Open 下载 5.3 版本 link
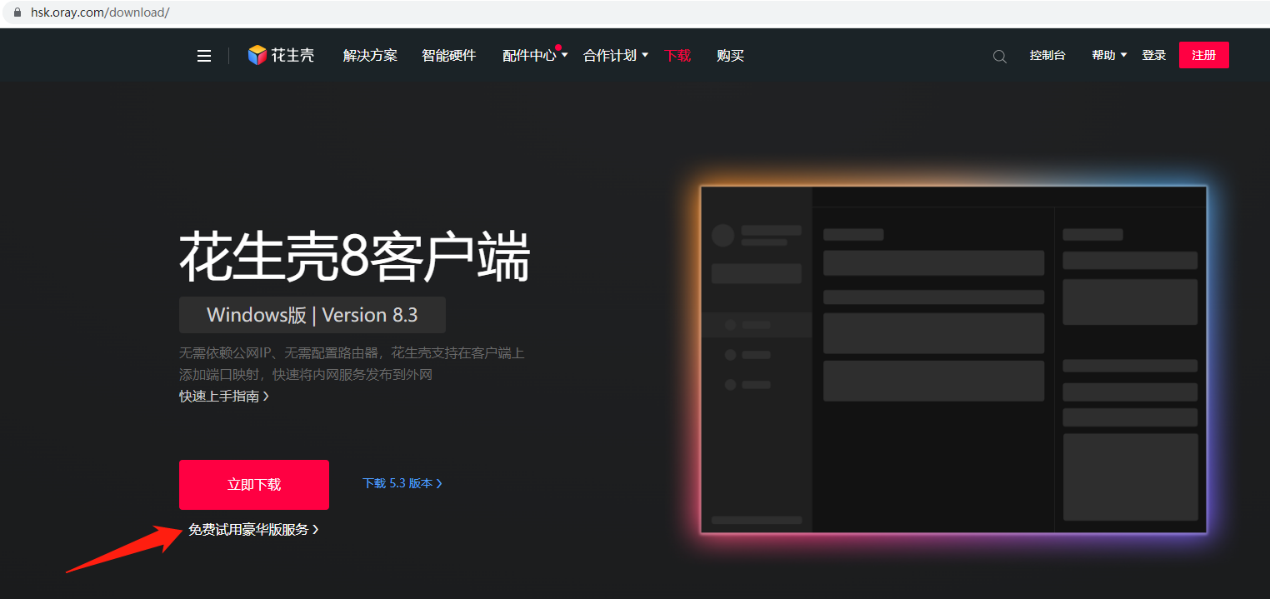 (402, 483)
